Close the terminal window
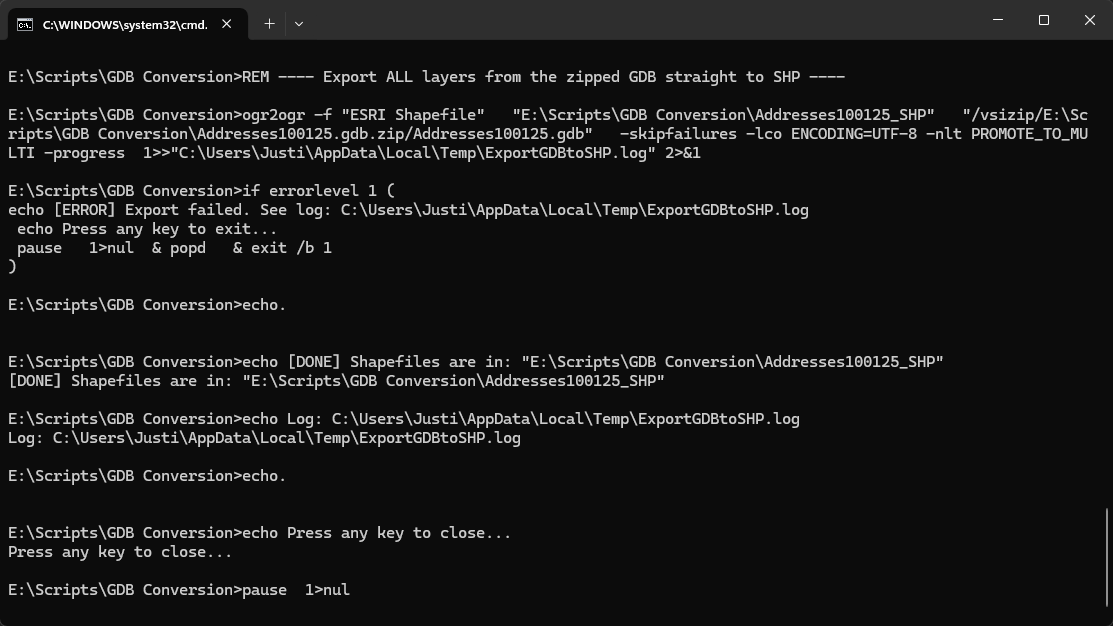The image size is (1113, 626). click(1090, 20)
